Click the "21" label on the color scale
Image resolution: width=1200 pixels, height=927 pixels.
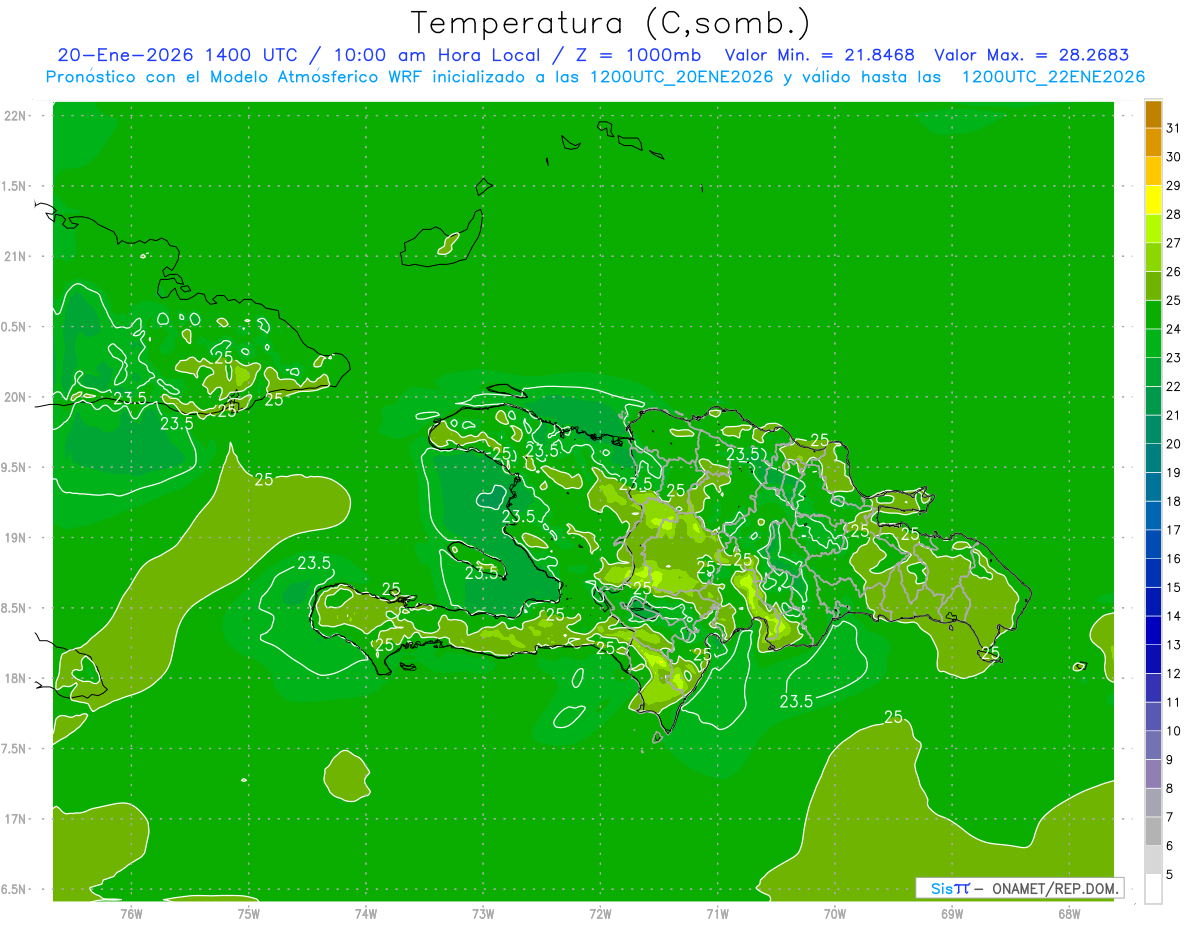[1174, 415]
